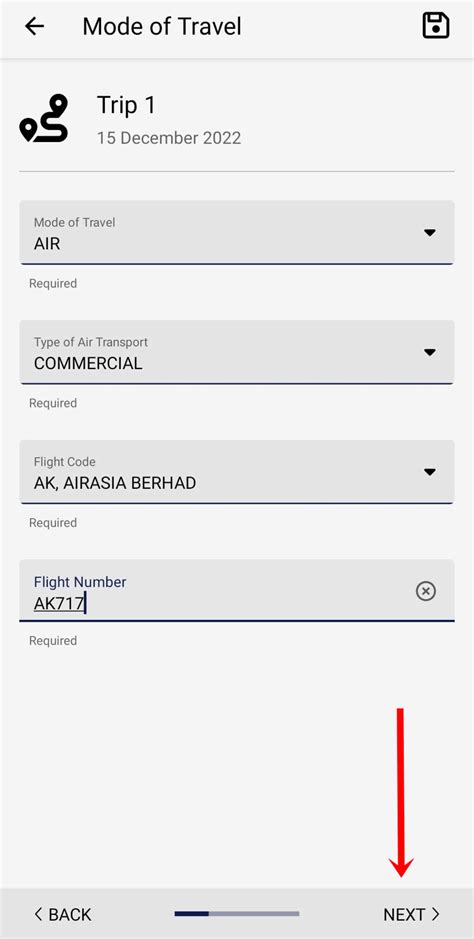Tap the Trip 1 heading
Image resolution: width=474 pixels, height=939 pixels.
(x=126, y=105)
